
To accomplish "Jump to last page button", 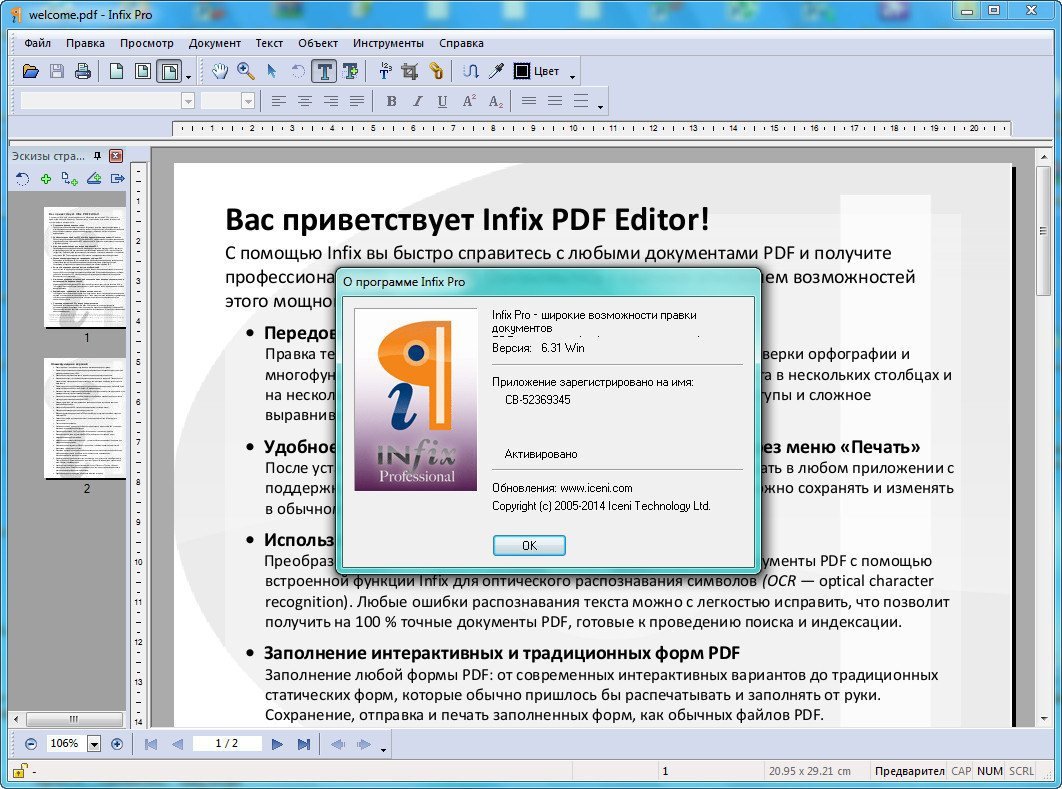I will tap(303, 744).
